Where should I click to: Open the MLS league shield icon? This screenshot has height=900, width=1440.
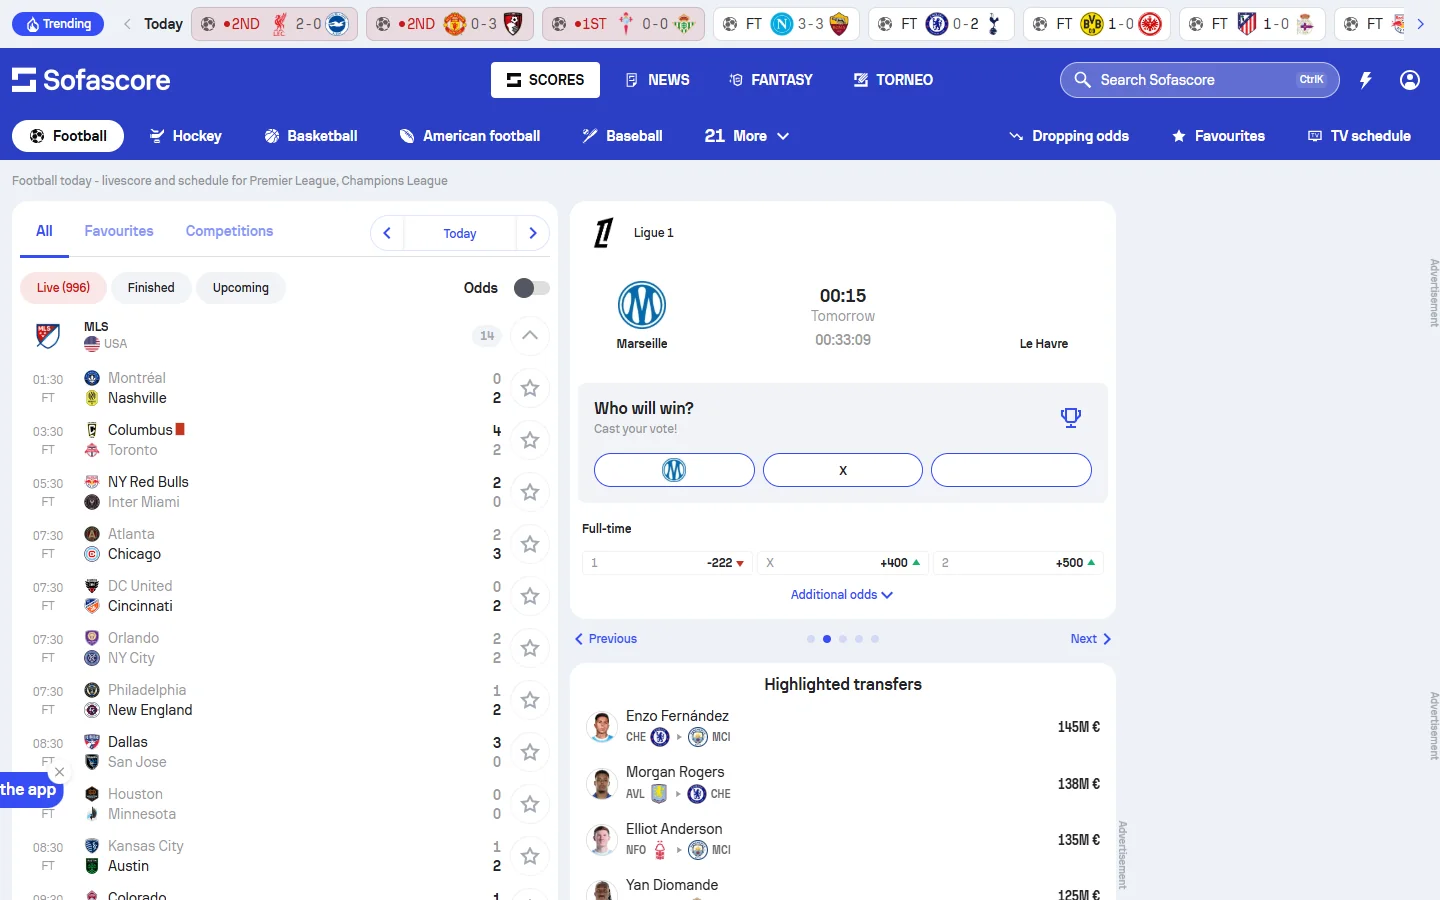pyautogui.click(x=47, y=335)
